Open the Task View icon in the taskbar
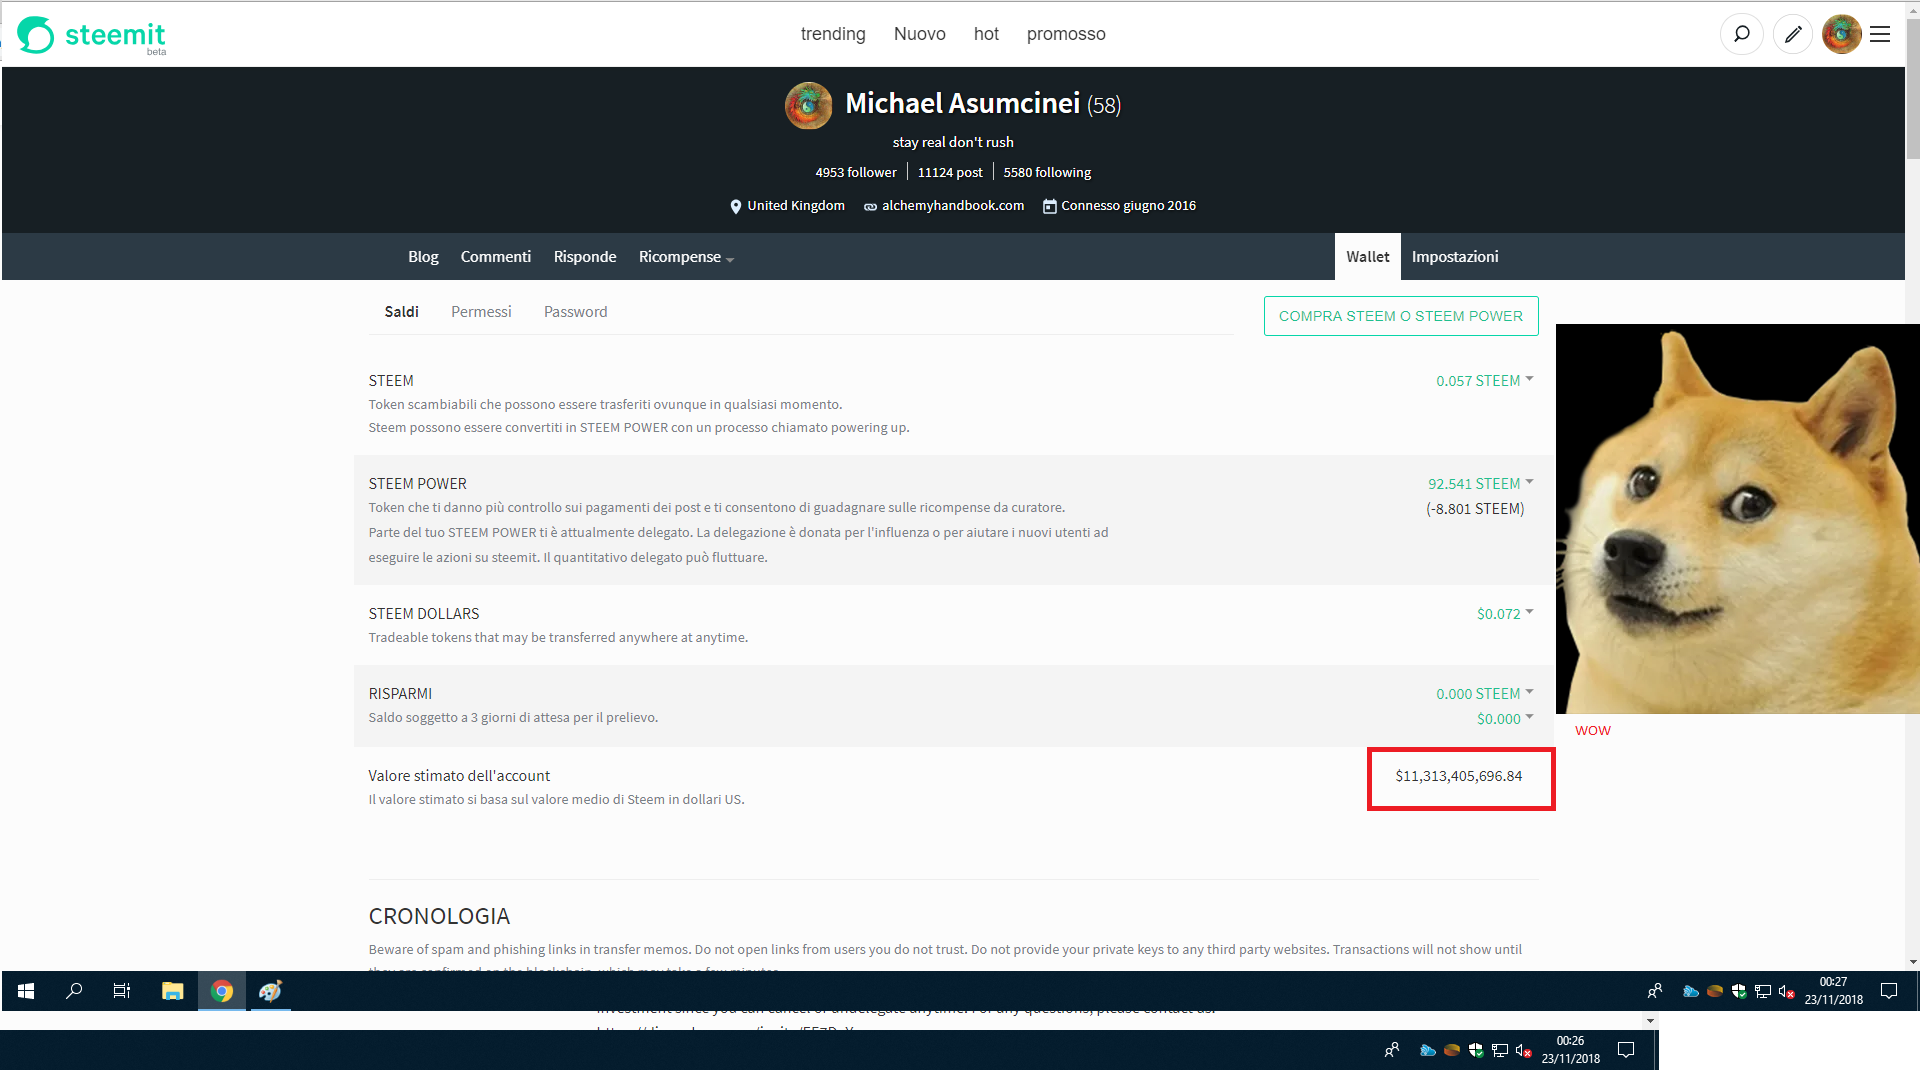The width and height of the screenshot is (1920, 1080). tap(122, 991)
